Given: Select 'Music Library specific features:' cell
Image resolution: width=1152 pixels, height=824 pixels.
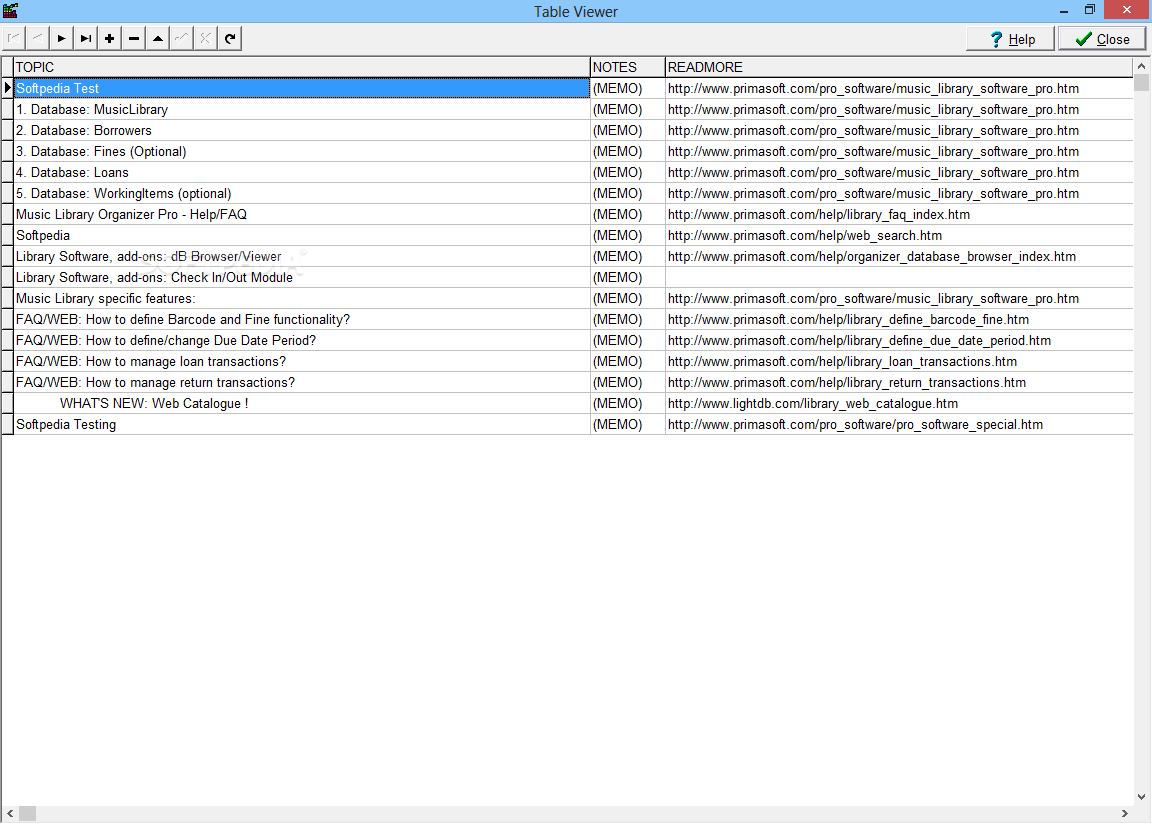Looking at the screenshot, I should (x=302, y=298).
